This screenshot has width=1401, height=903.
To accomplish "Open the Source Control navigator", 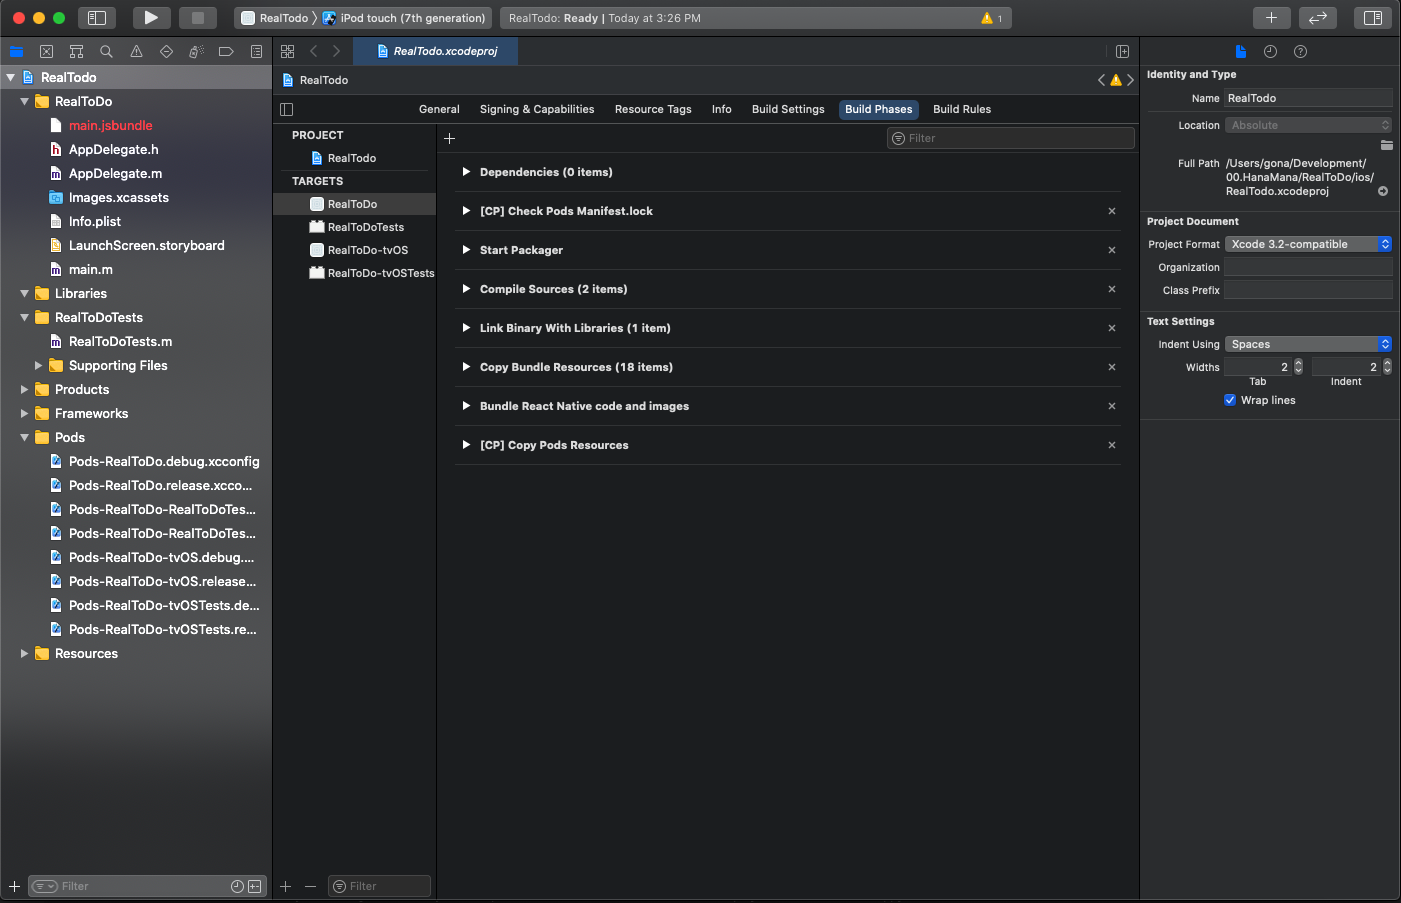I will [x=46, y=51].
